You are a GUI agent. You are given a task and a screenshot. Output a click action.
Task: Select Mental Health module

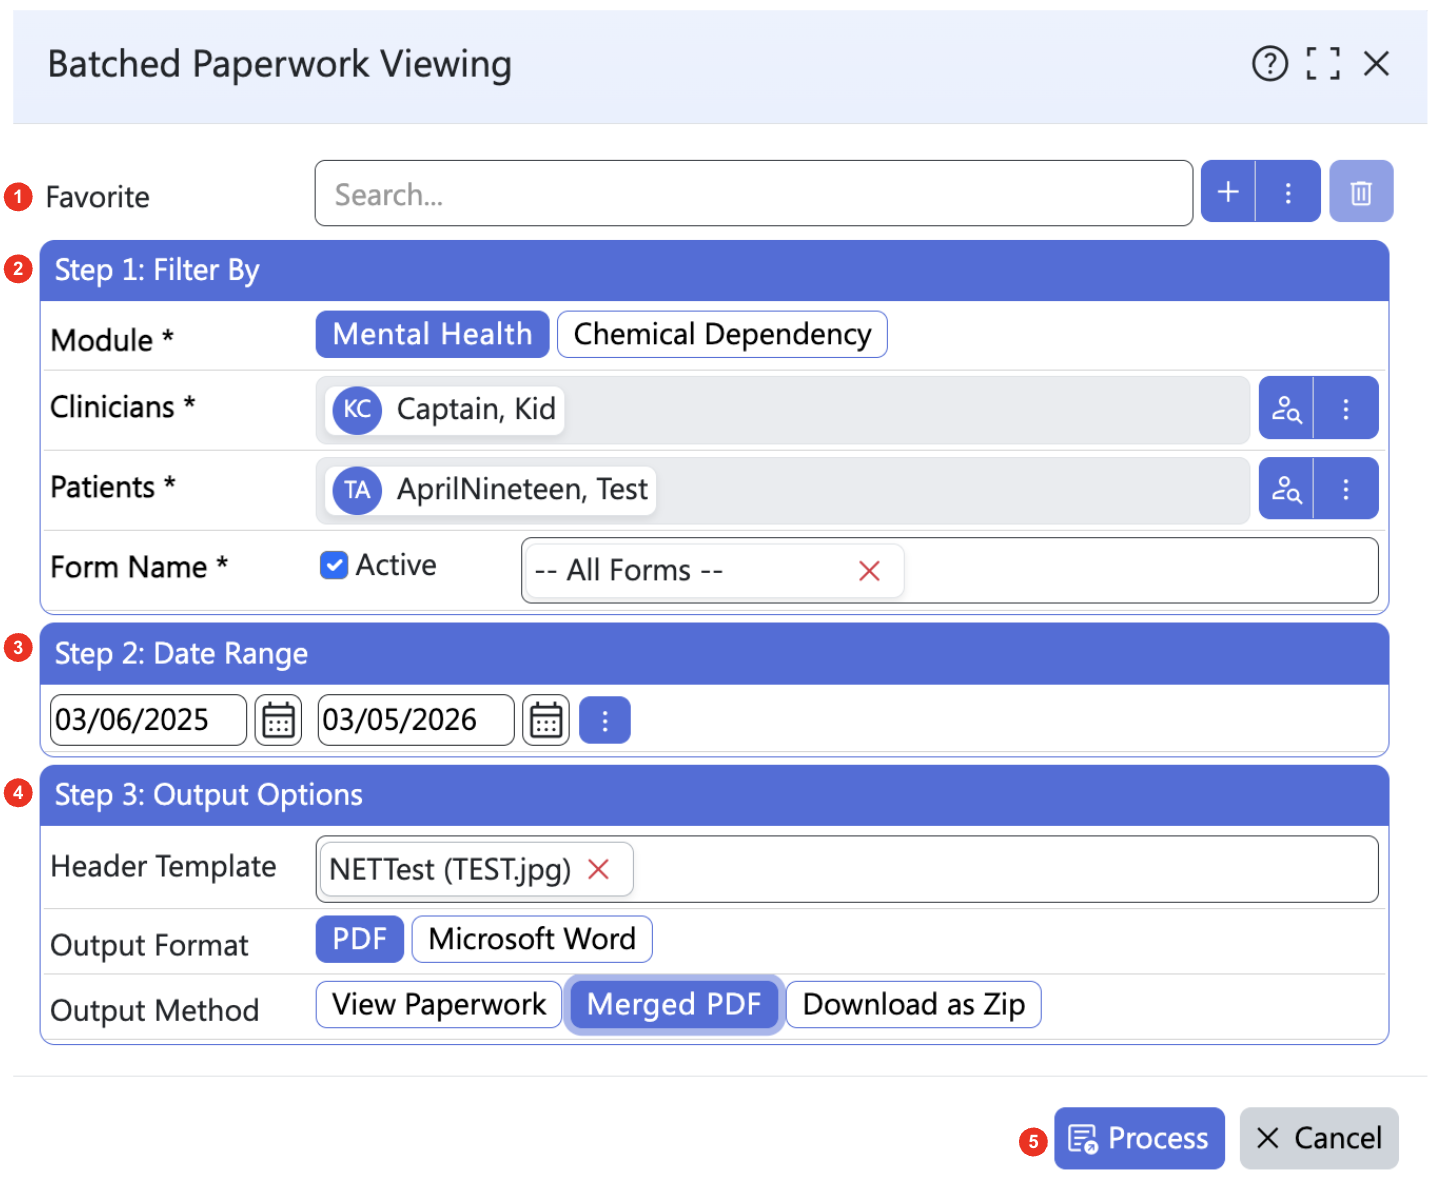[432, 334]
